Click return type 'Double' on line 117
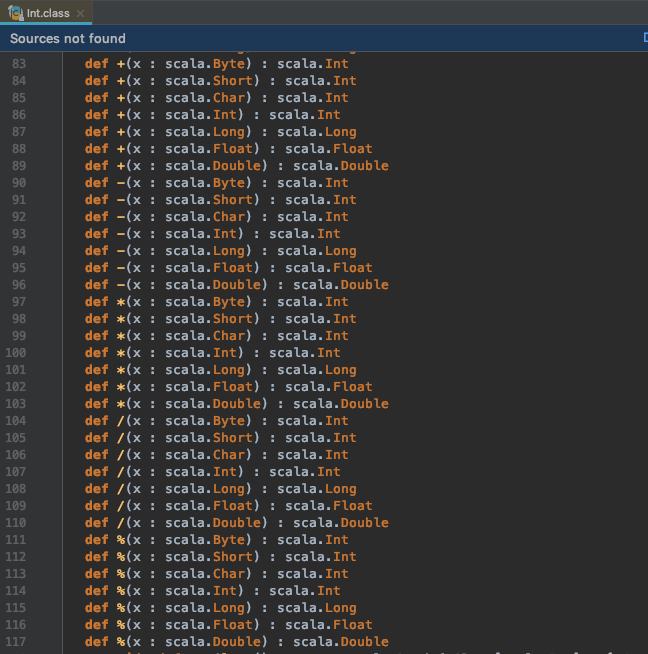Viewport: 648px width, 654px height. [365, 641]
